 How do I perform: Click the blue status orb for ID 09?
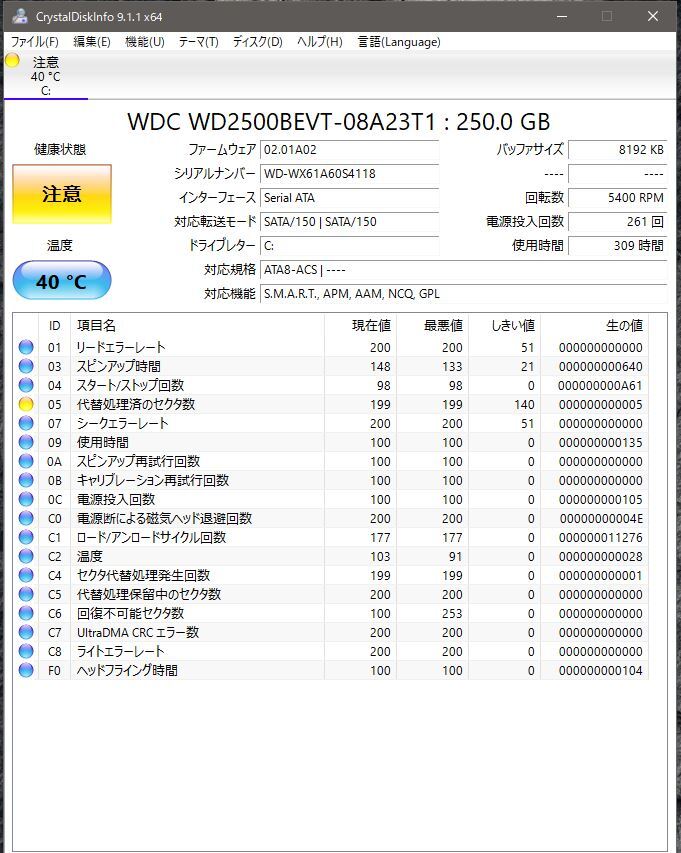26,442
